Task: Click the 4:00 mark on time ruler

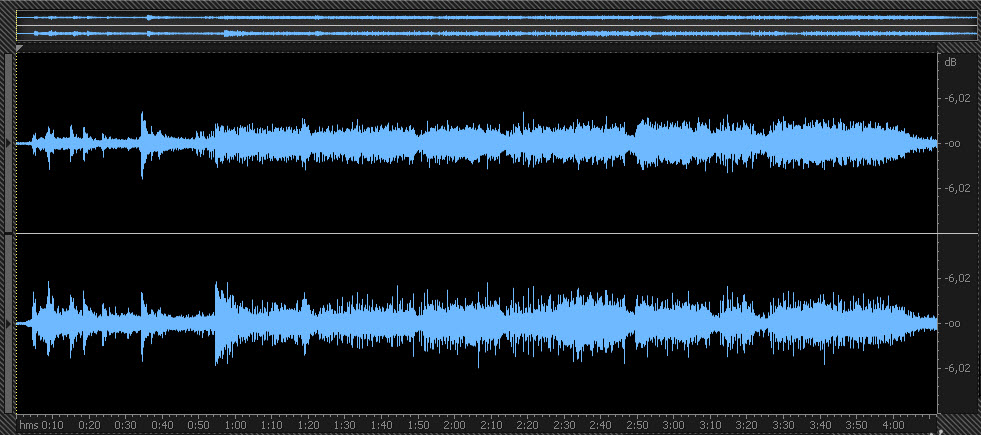Action: point(893,425)
